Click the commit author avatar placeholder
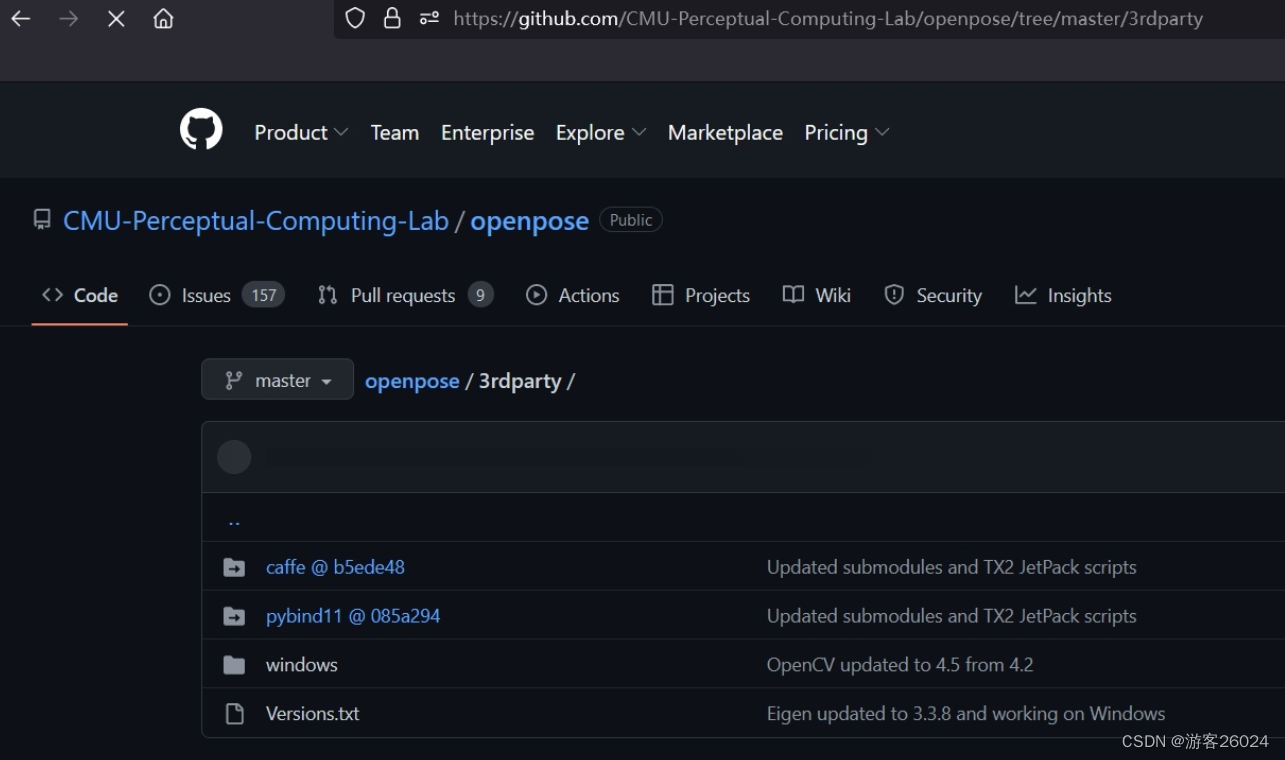Image resolution: width=1285 pixels, height=760 pixels. (234, 457)
